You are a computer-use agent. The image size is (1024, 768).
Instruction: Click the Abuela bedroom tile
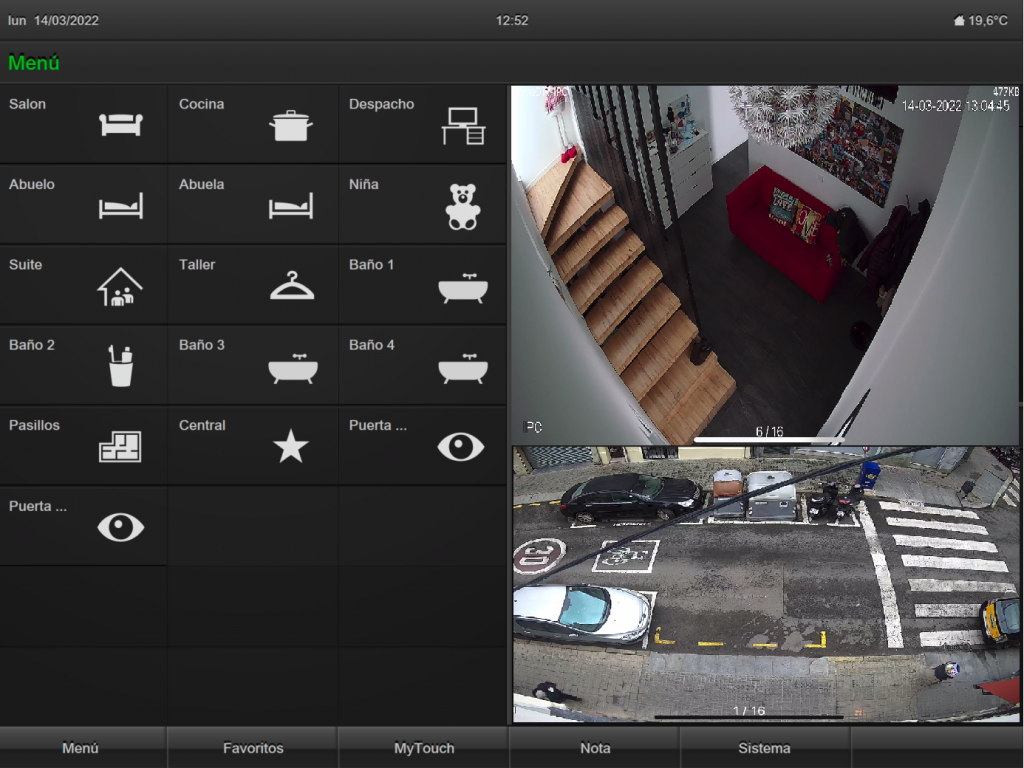click(253, 205)
